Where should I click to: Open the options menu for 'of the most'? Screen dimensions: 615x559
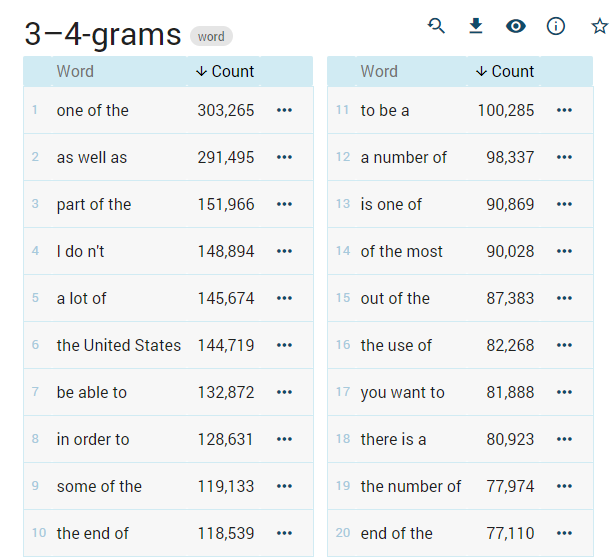coord(564,251)
